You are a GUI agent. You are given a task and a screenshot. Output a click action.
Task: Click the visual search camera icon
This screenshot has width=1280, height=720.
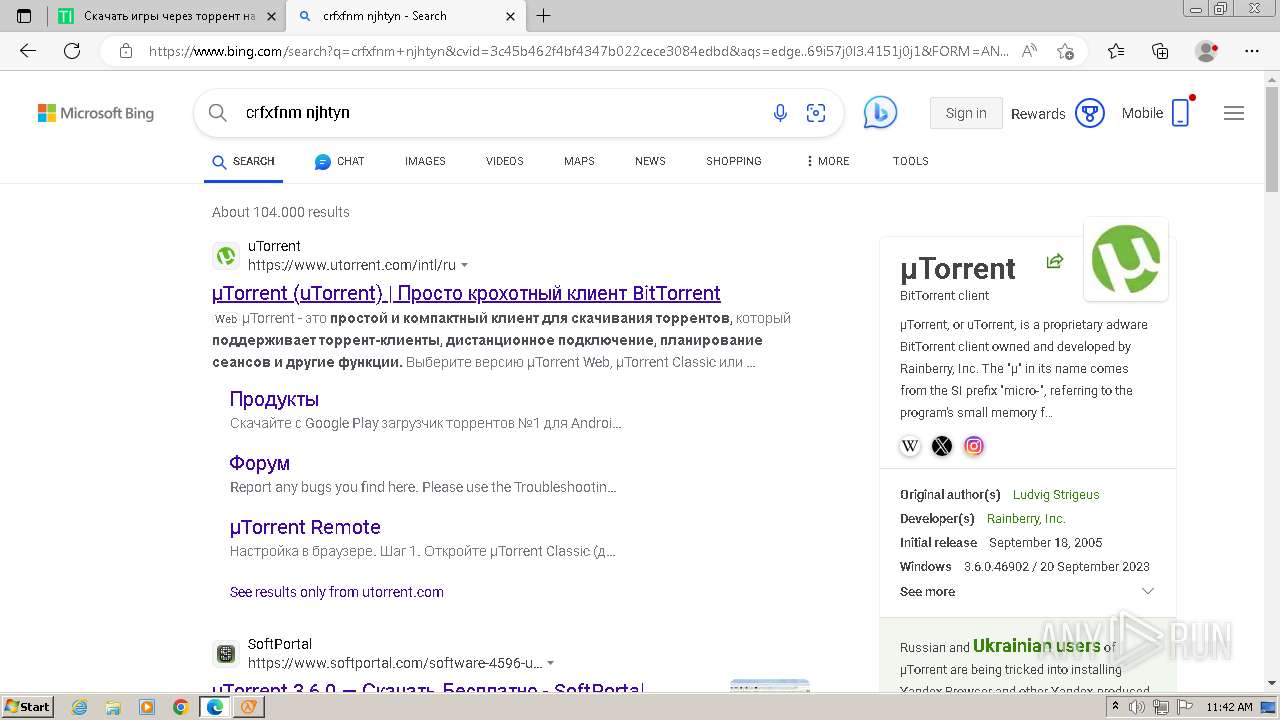(816, 113)
